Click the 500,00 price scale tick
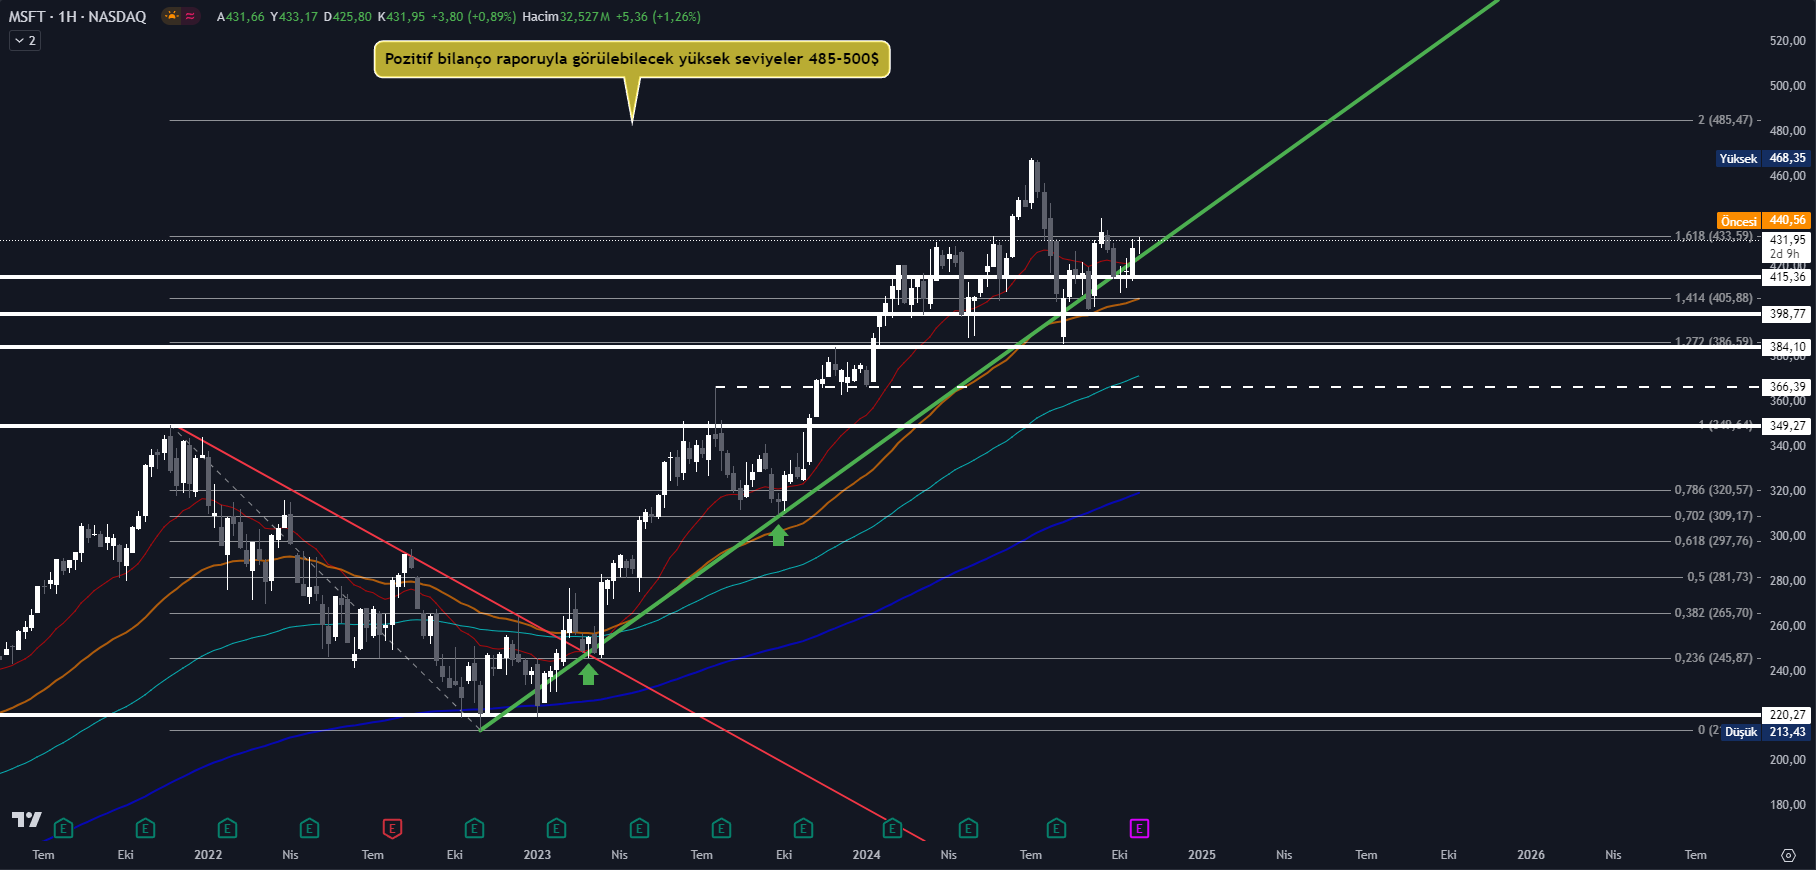Screen dimensions: 1816x870 1787,86
